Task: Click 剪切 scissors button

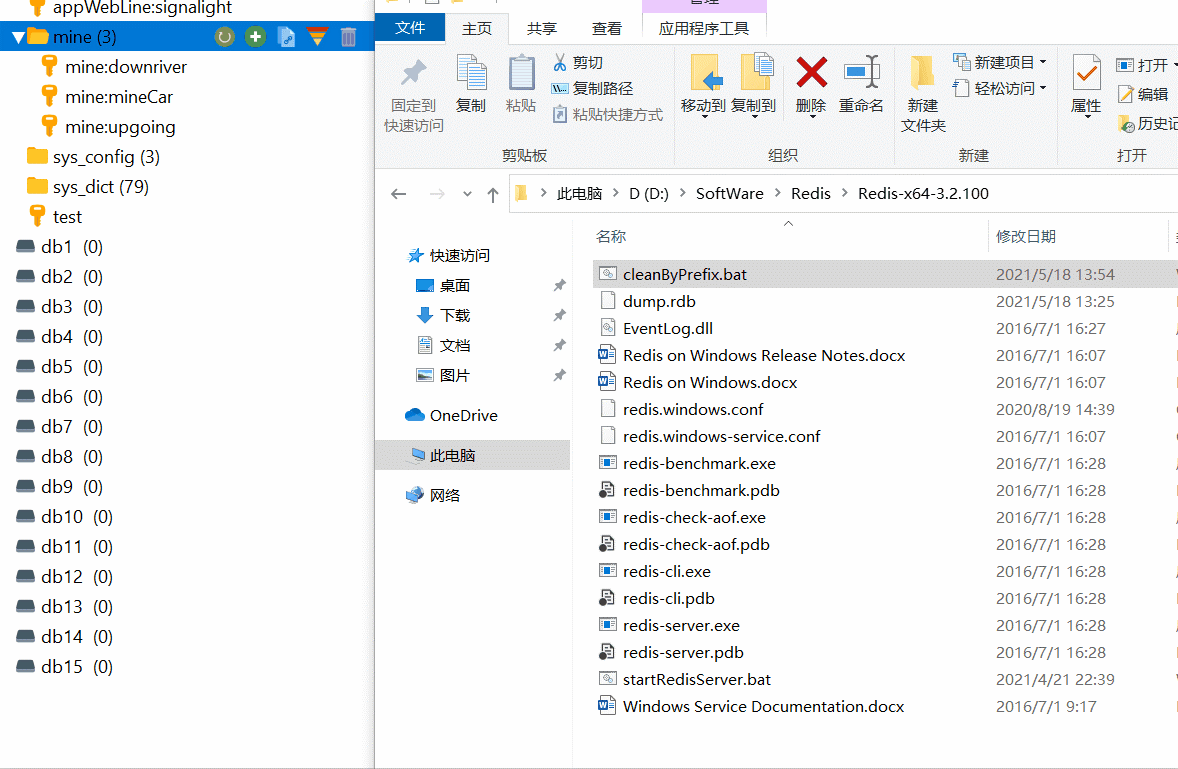Action: (x=578, y=62)
